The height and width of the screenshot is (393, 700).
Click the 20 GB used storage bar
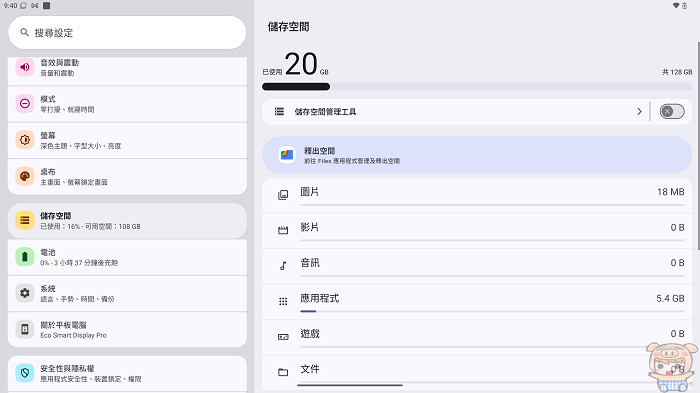coord(477,87)
